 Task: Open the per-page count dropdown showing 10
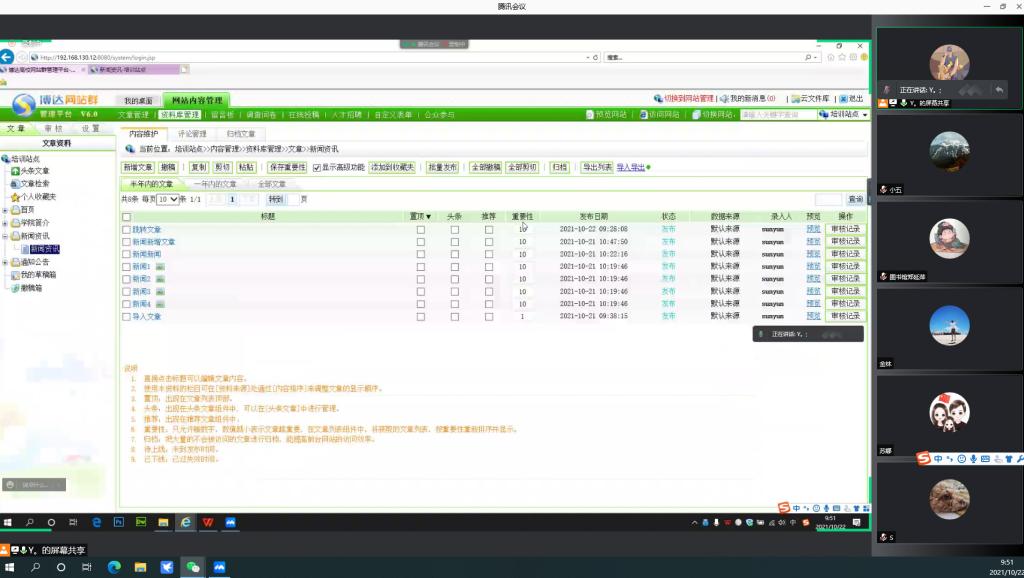[x=168, y=200]
